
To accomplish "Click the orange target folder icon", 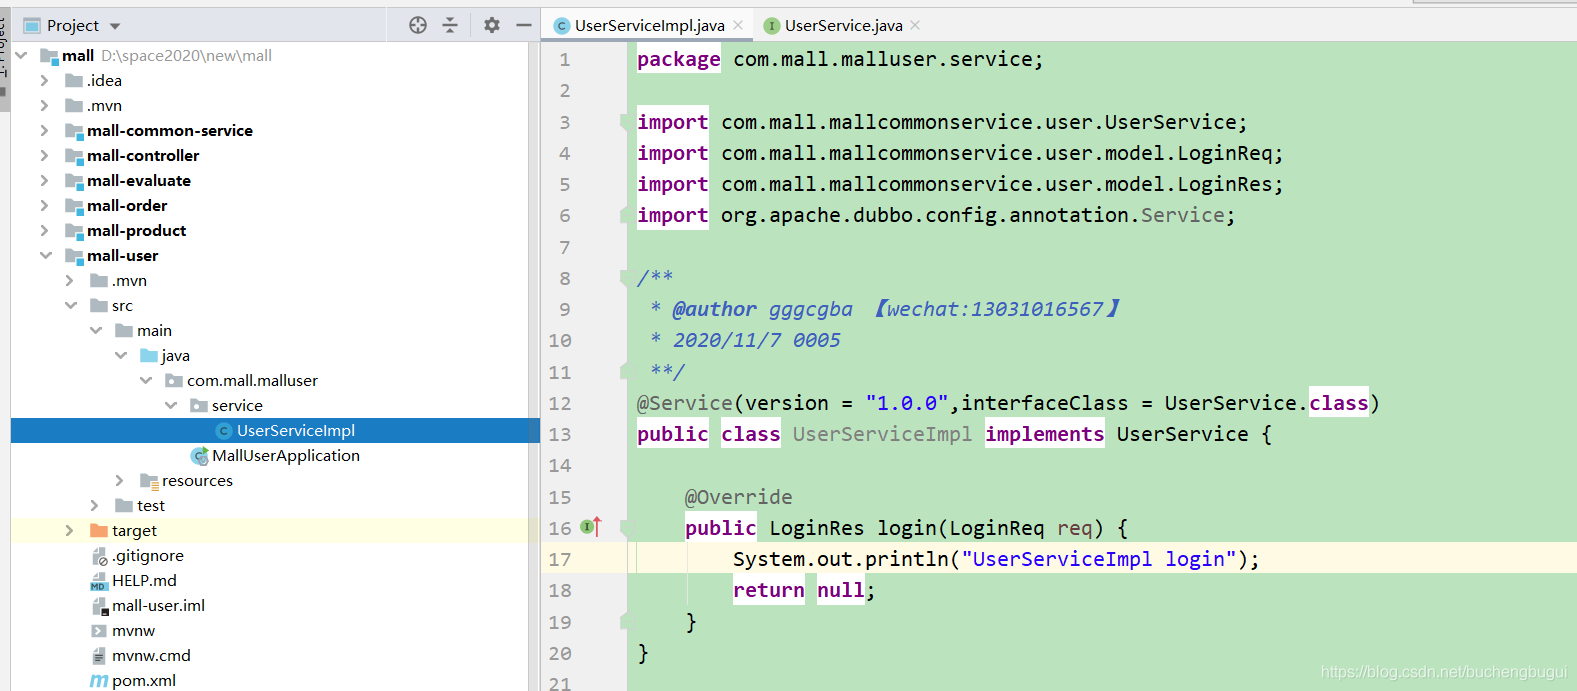I will 99,530.
